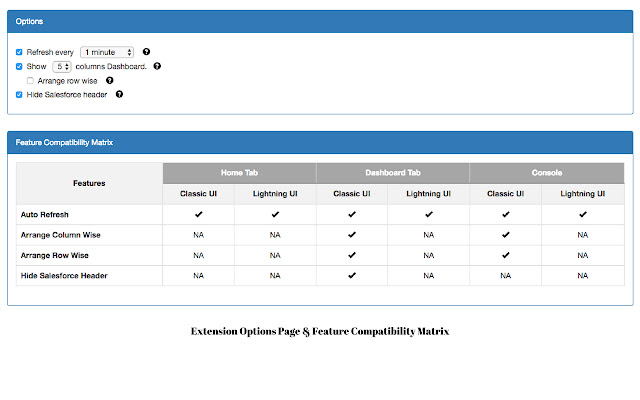Screen dimensions: 640x400
Task: Enable the Arrange row wise checkbox
Action: (x=30, y=81)
